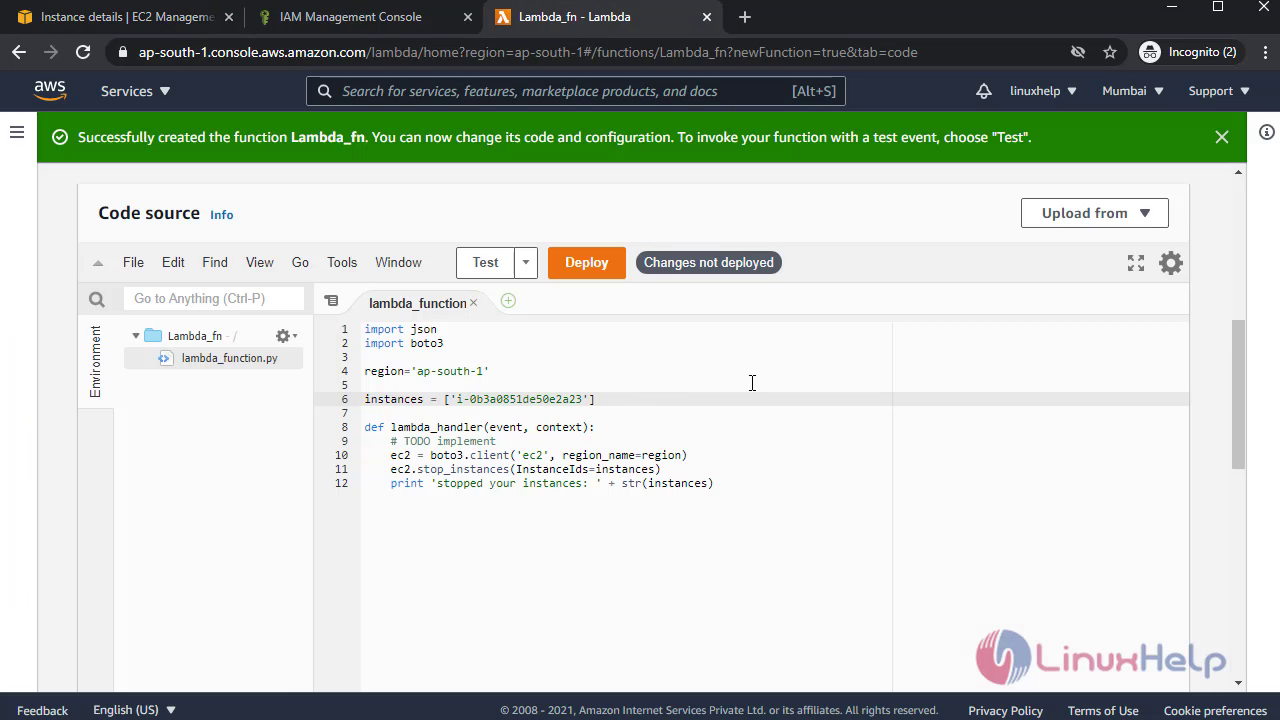The height and width of the screenshot is (720, 1280).
Task: Open the Incognito profile indicator
Action: pos(1188,52)
